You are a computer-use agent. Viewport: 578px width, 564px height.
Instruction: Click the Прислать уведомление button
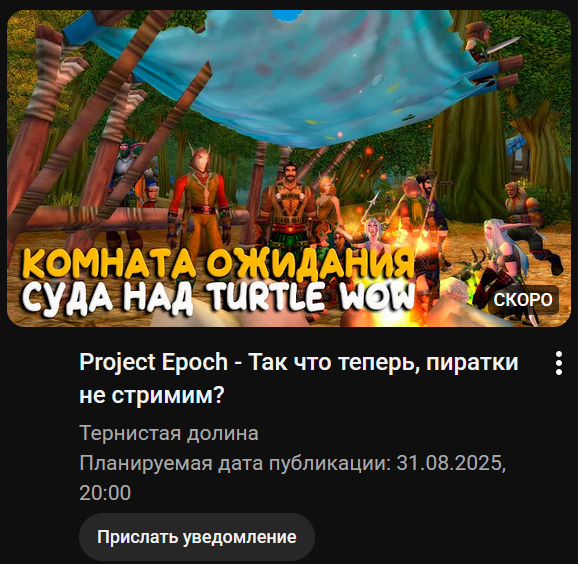197,537
